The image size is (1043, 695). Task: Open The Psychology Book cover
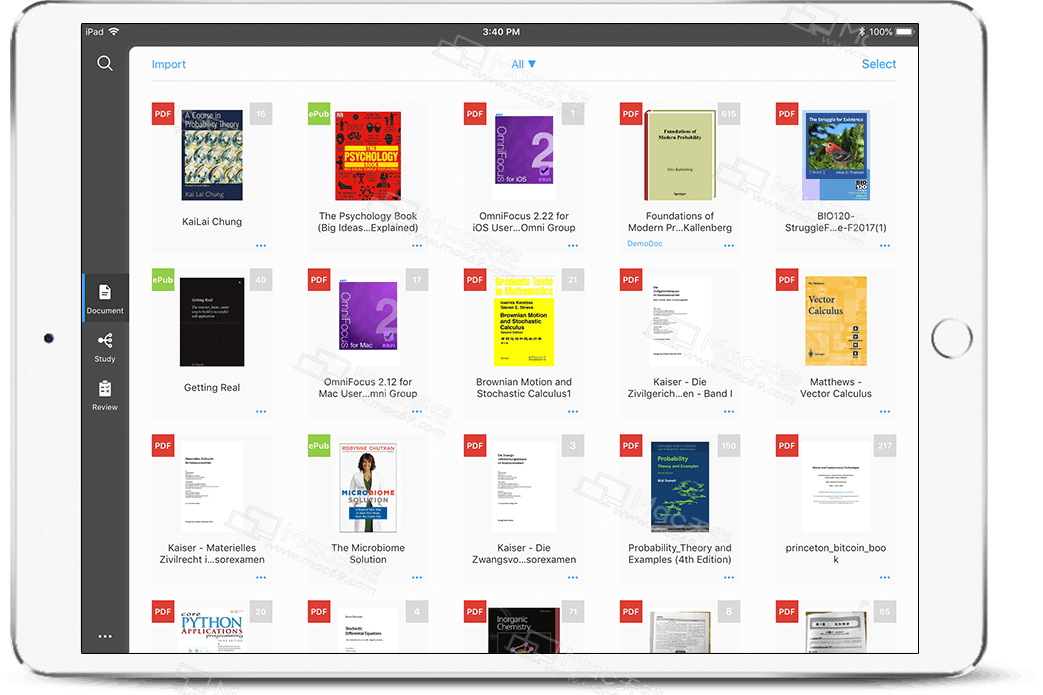[368, 156]
